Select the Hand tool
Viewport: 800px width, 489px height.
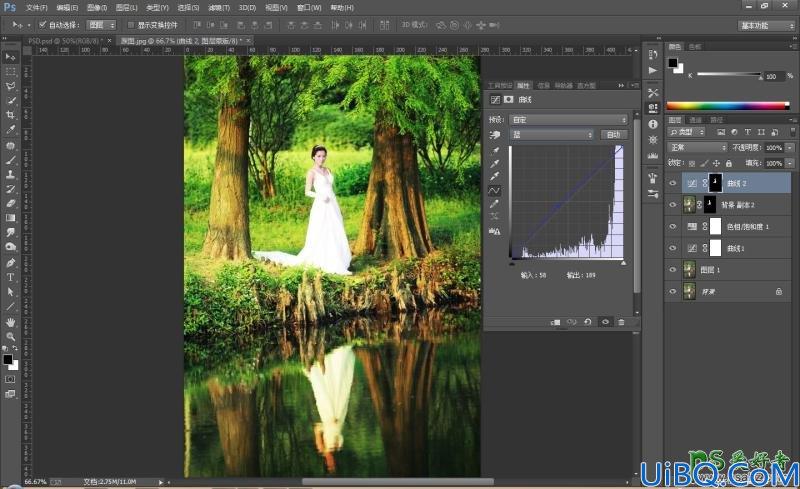10,322
